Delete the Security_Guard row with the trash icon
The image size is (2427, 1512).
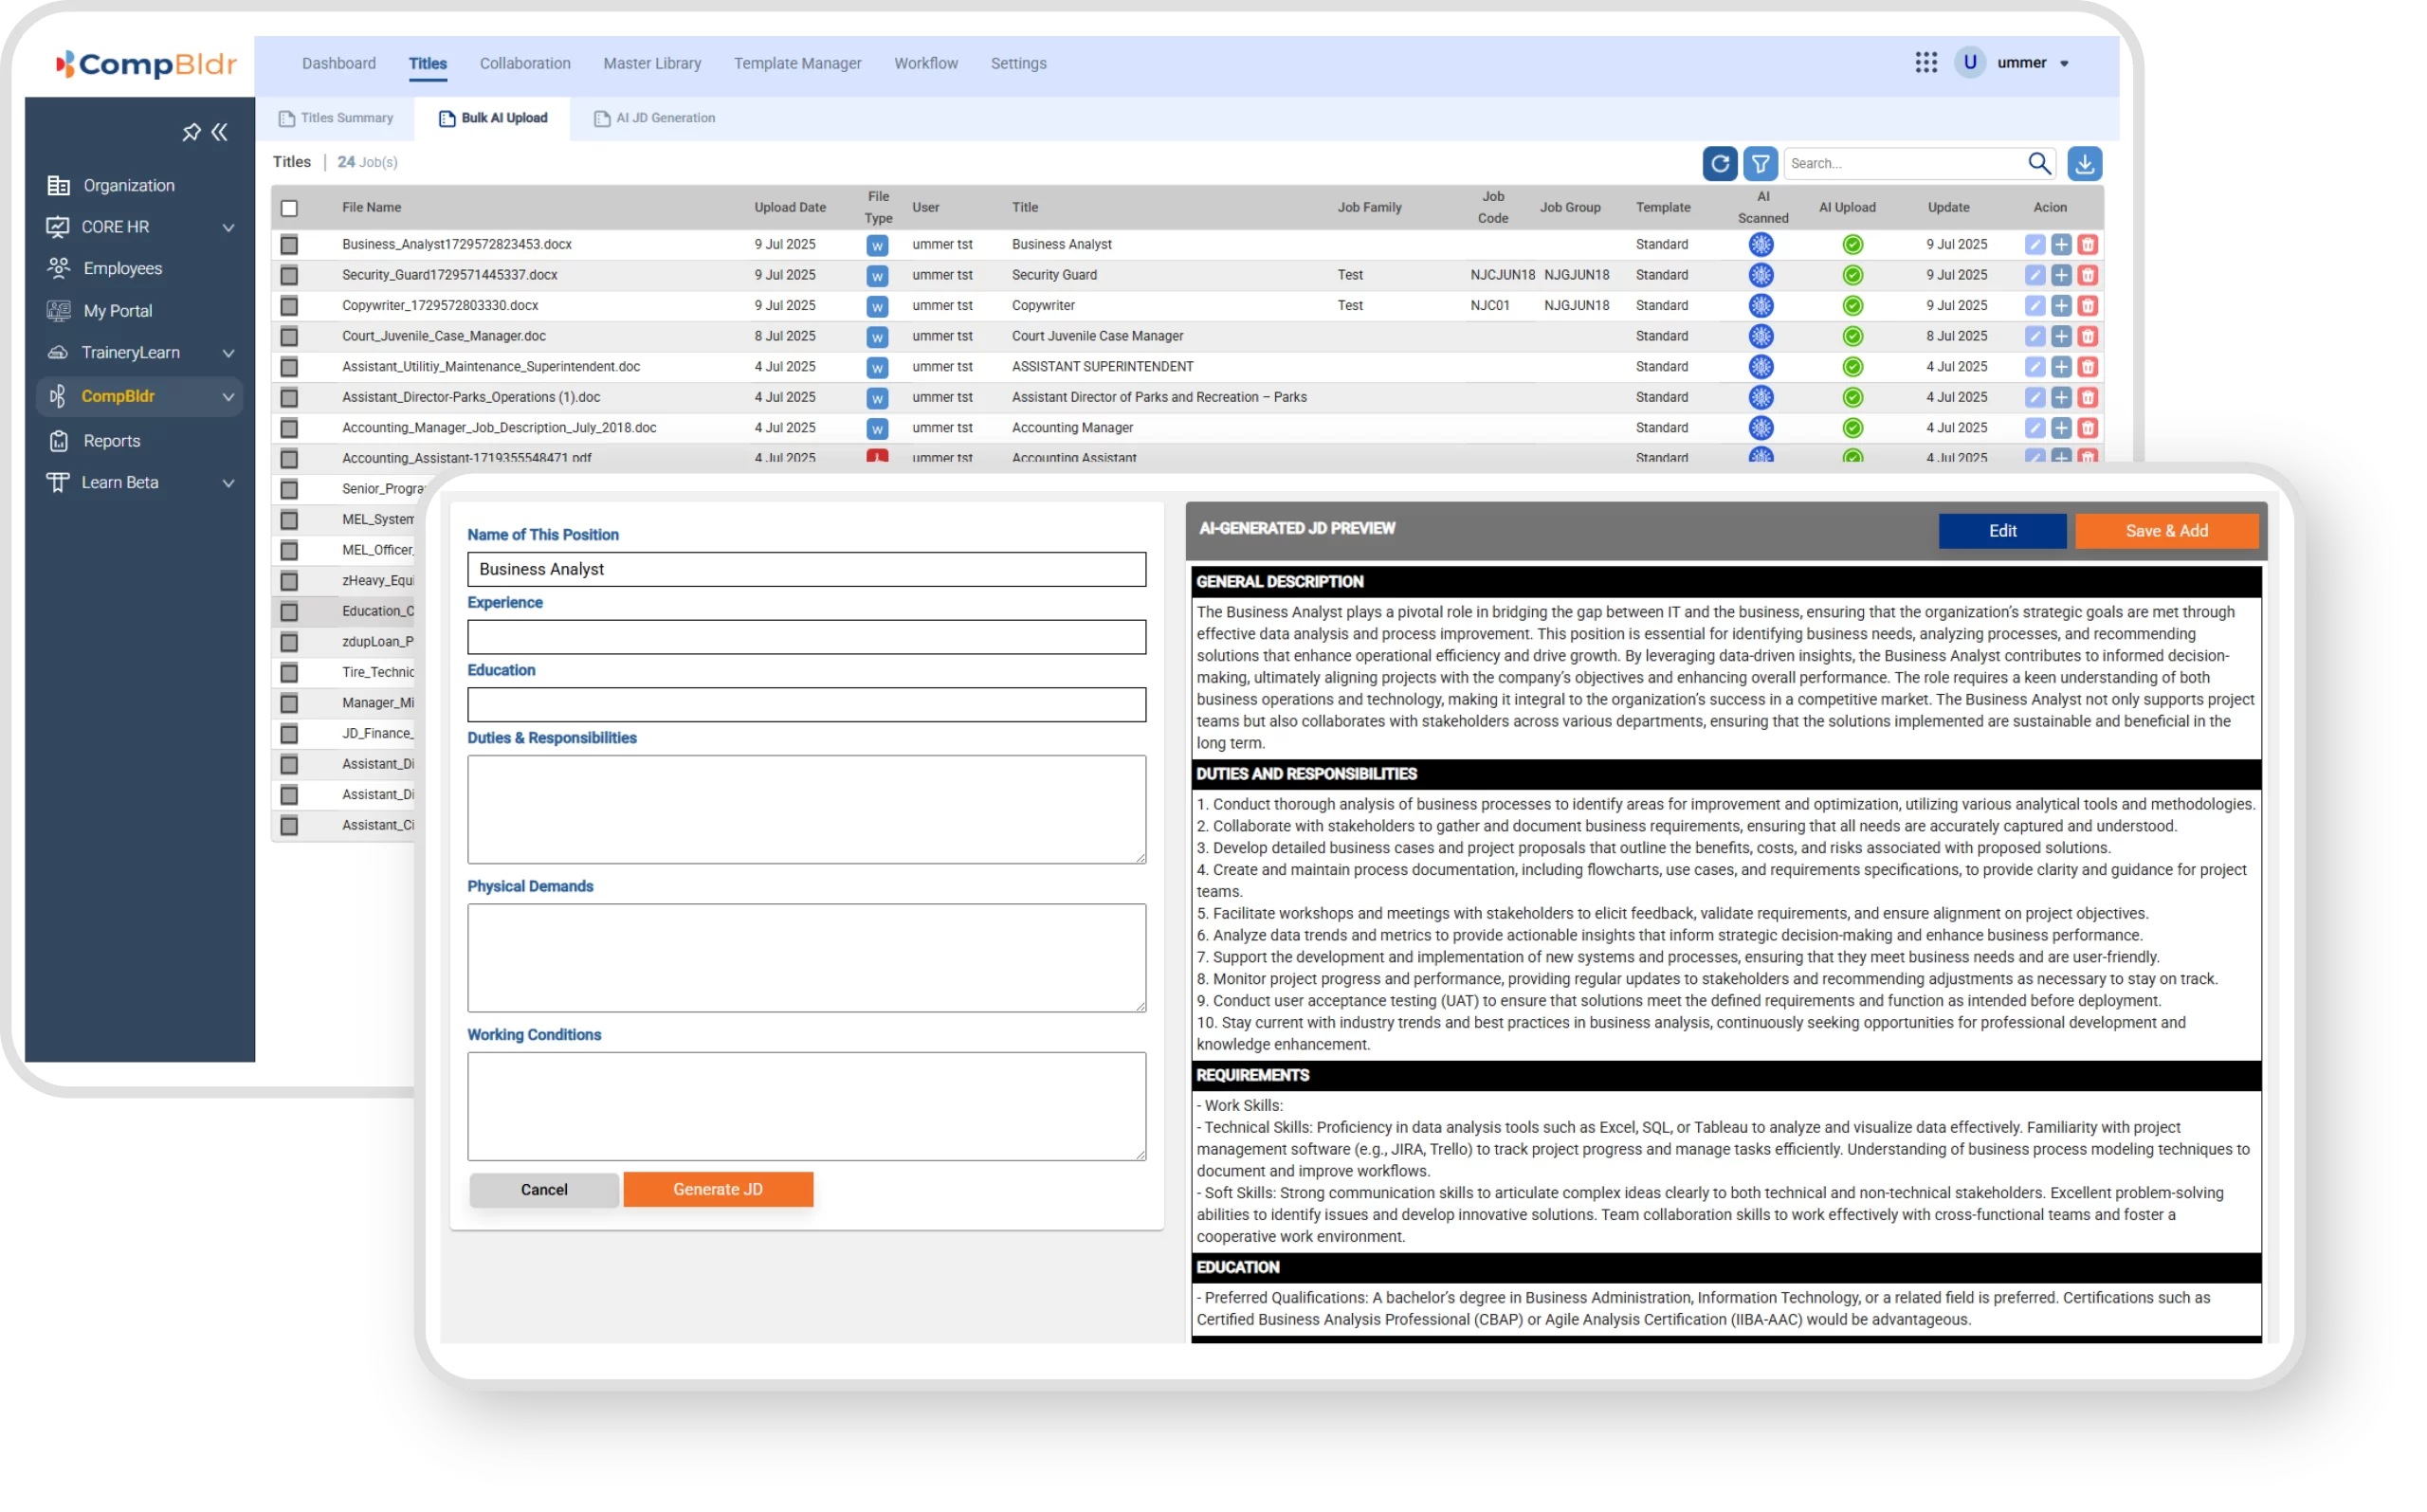point(2087,275)
